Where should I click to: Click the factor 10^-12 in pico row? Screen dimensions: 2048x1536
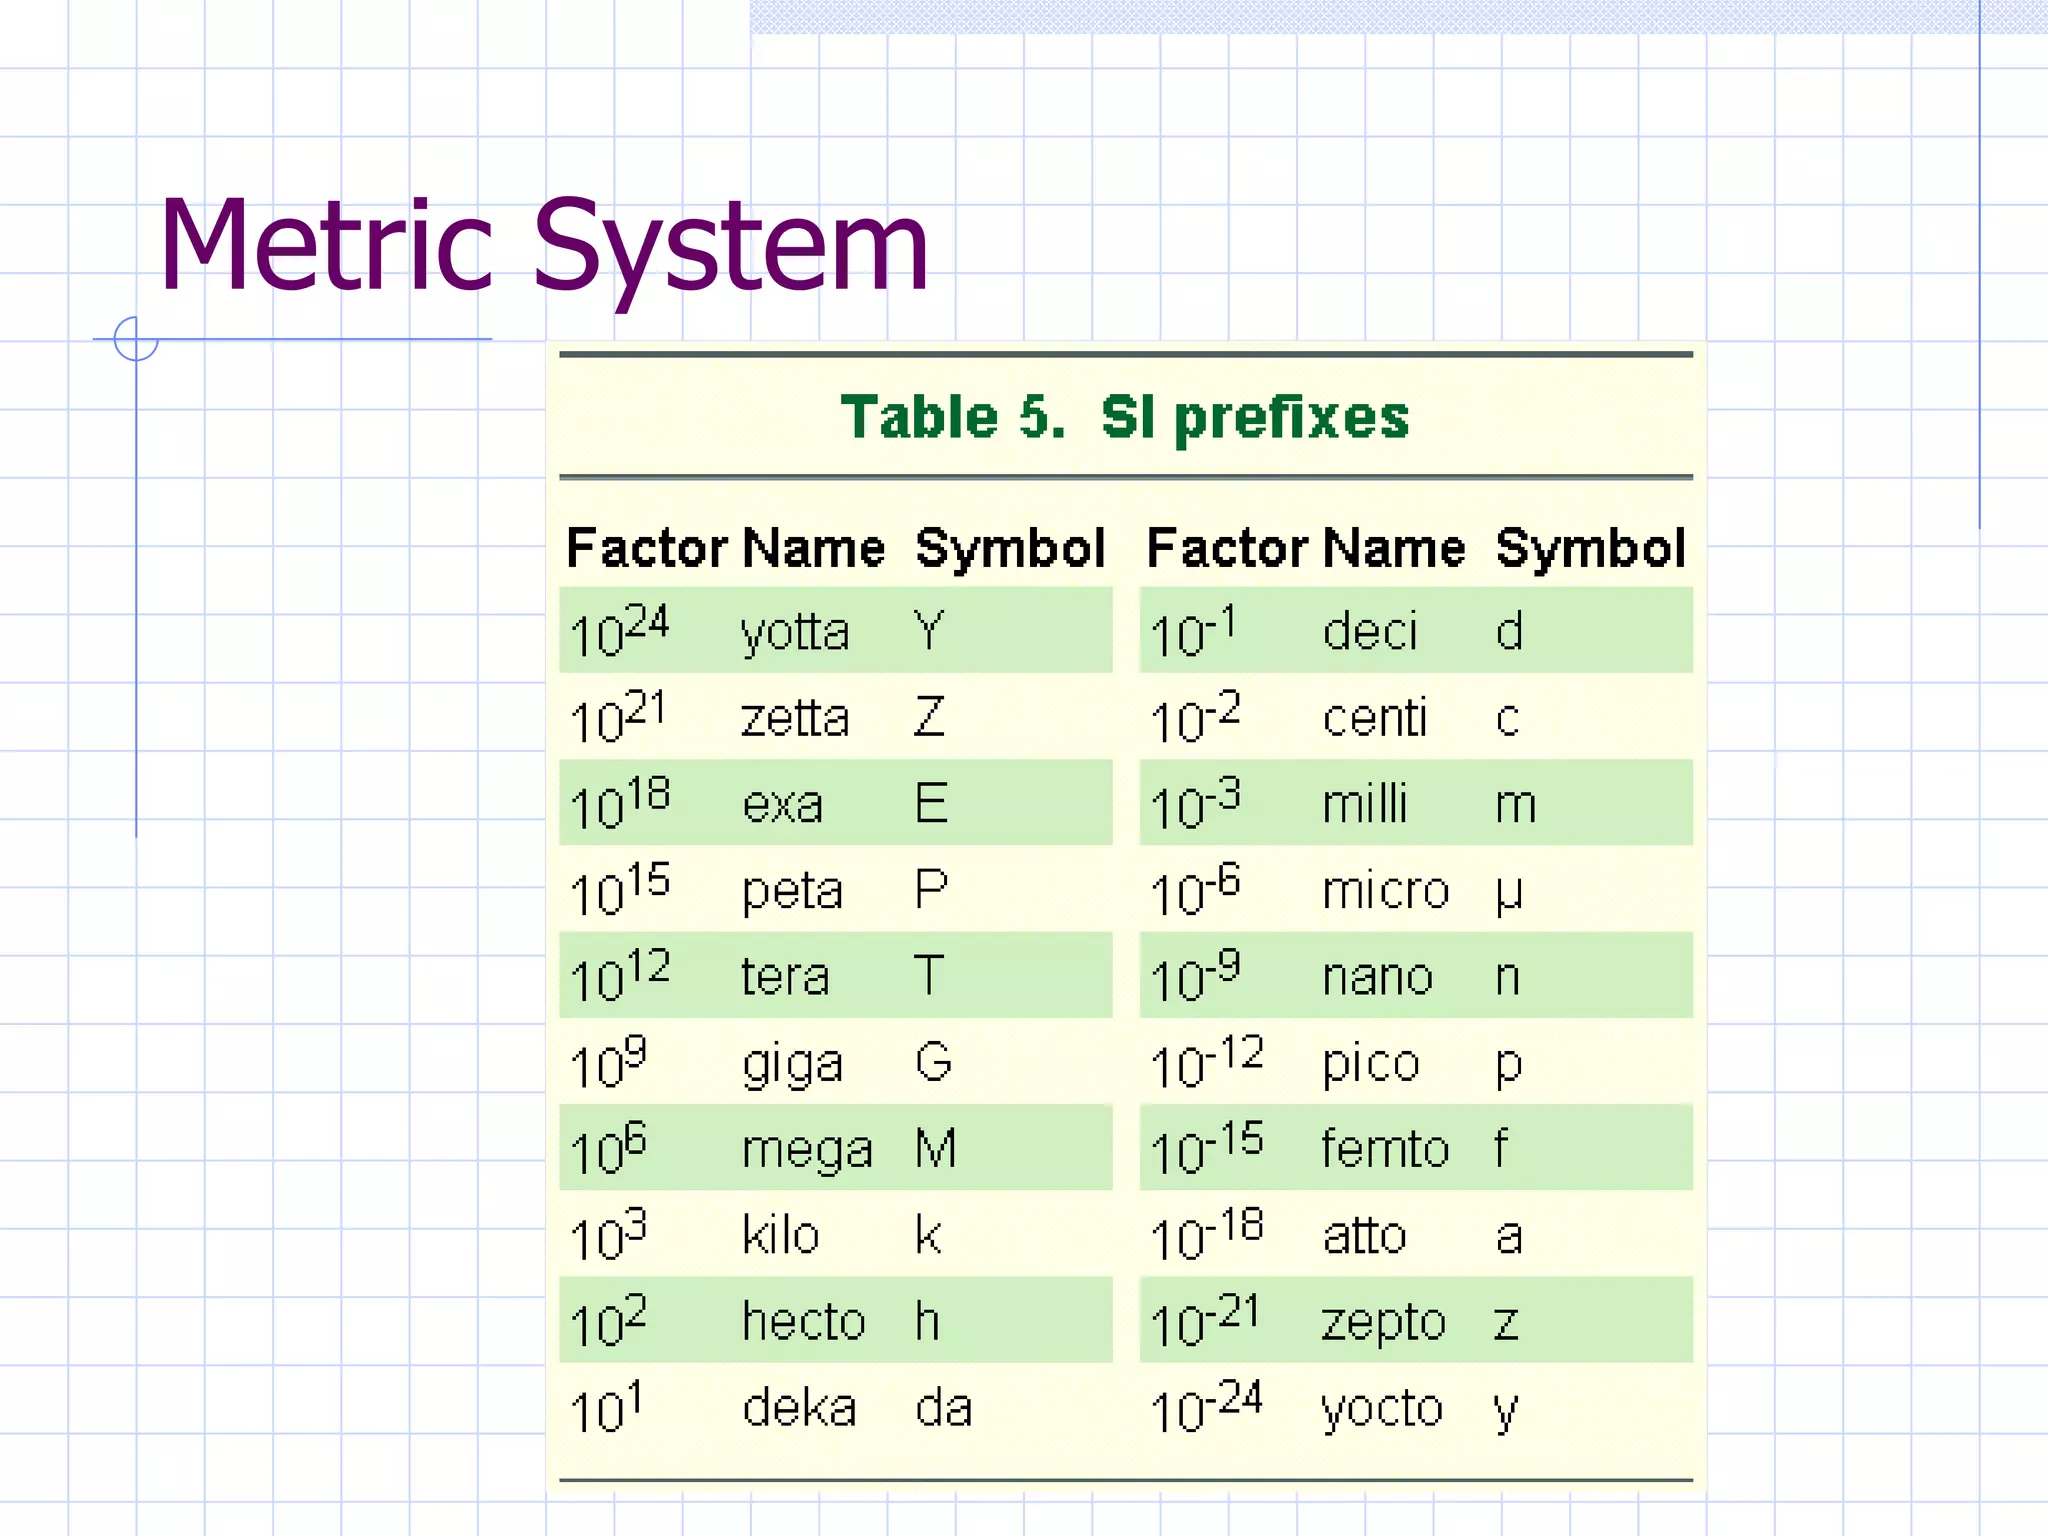point(1207,1062)
